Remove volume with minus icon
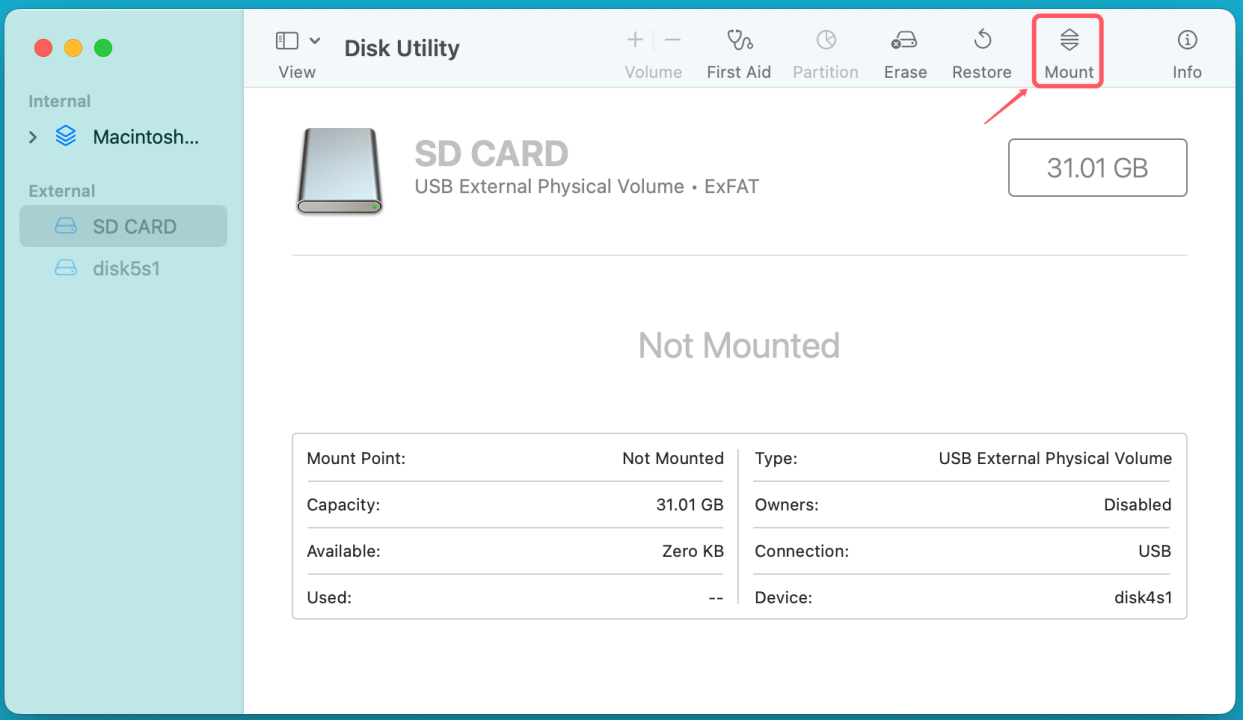1243x720 pixels. 673,41
